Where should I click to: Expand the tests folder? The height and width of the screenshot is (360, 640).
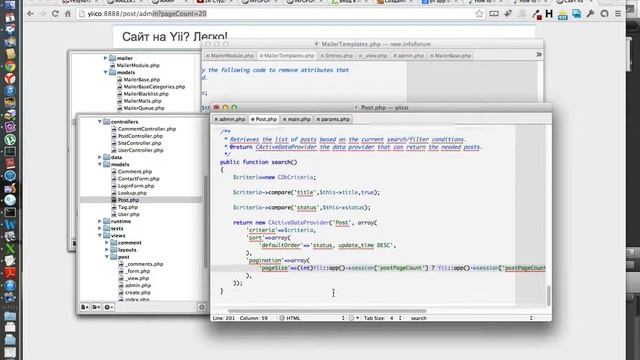[100, 229]
